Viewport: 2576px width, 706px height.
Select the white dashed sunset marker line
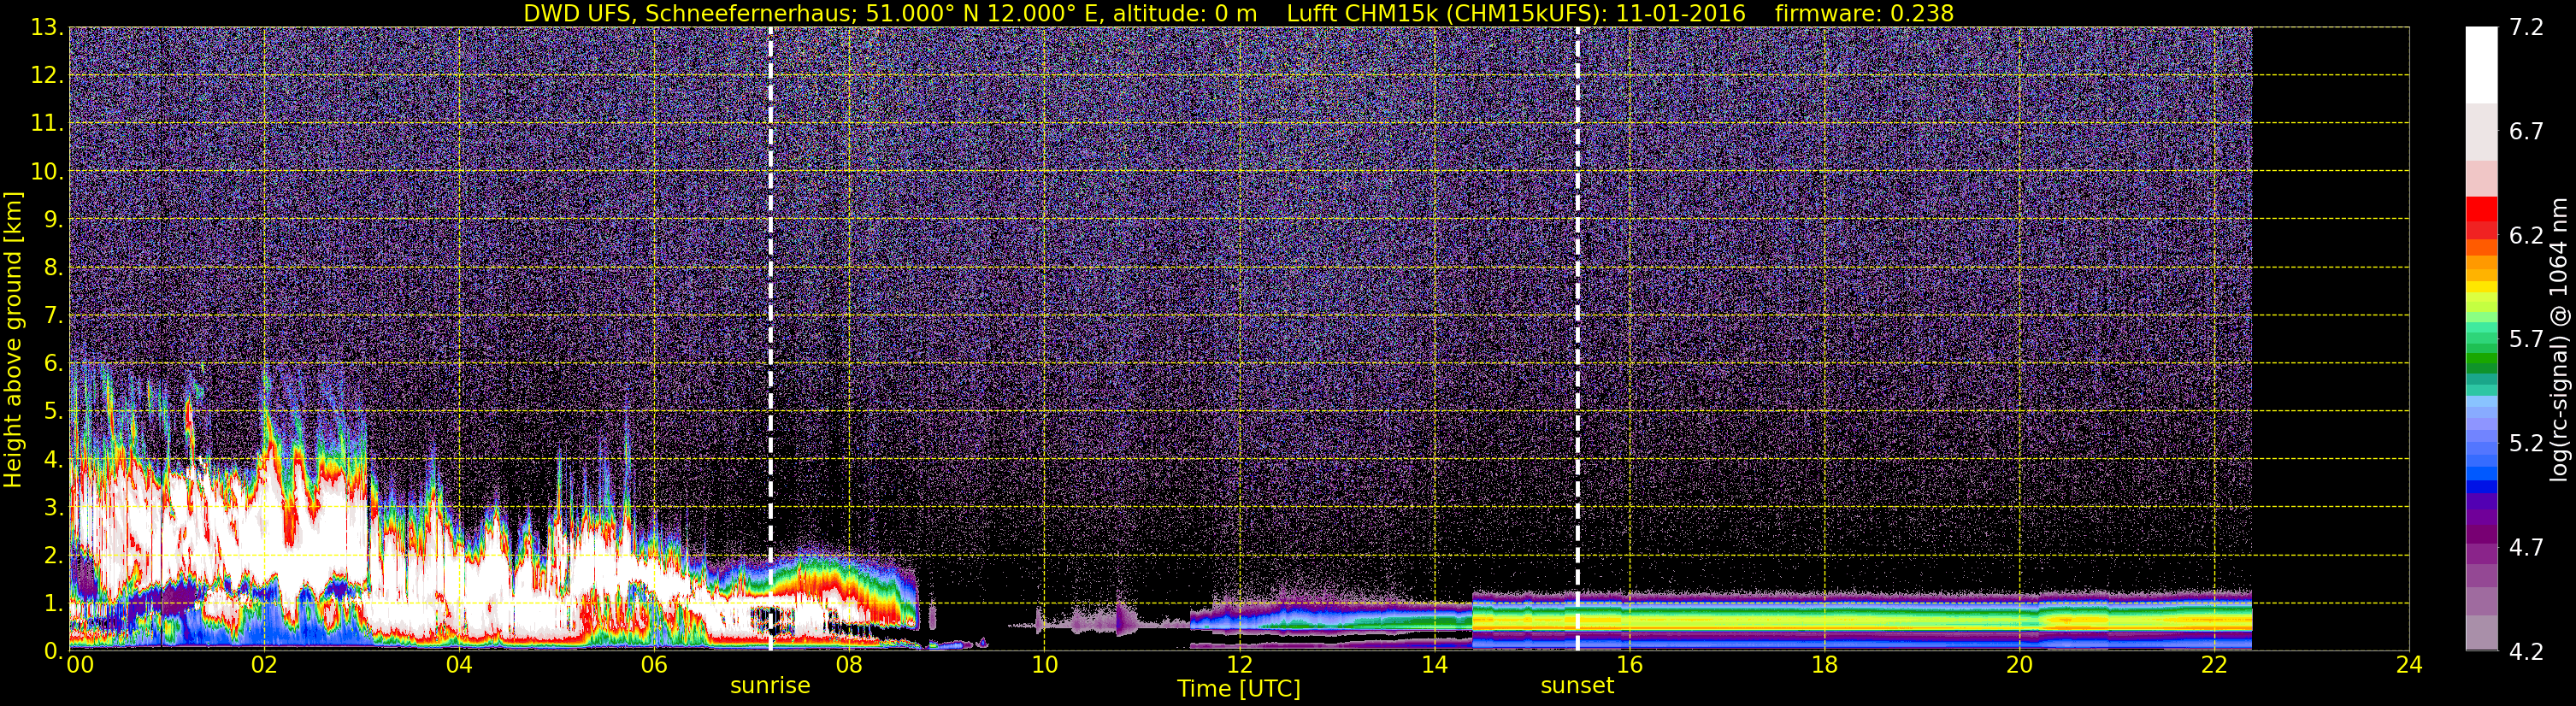(x=1577, y=339)
